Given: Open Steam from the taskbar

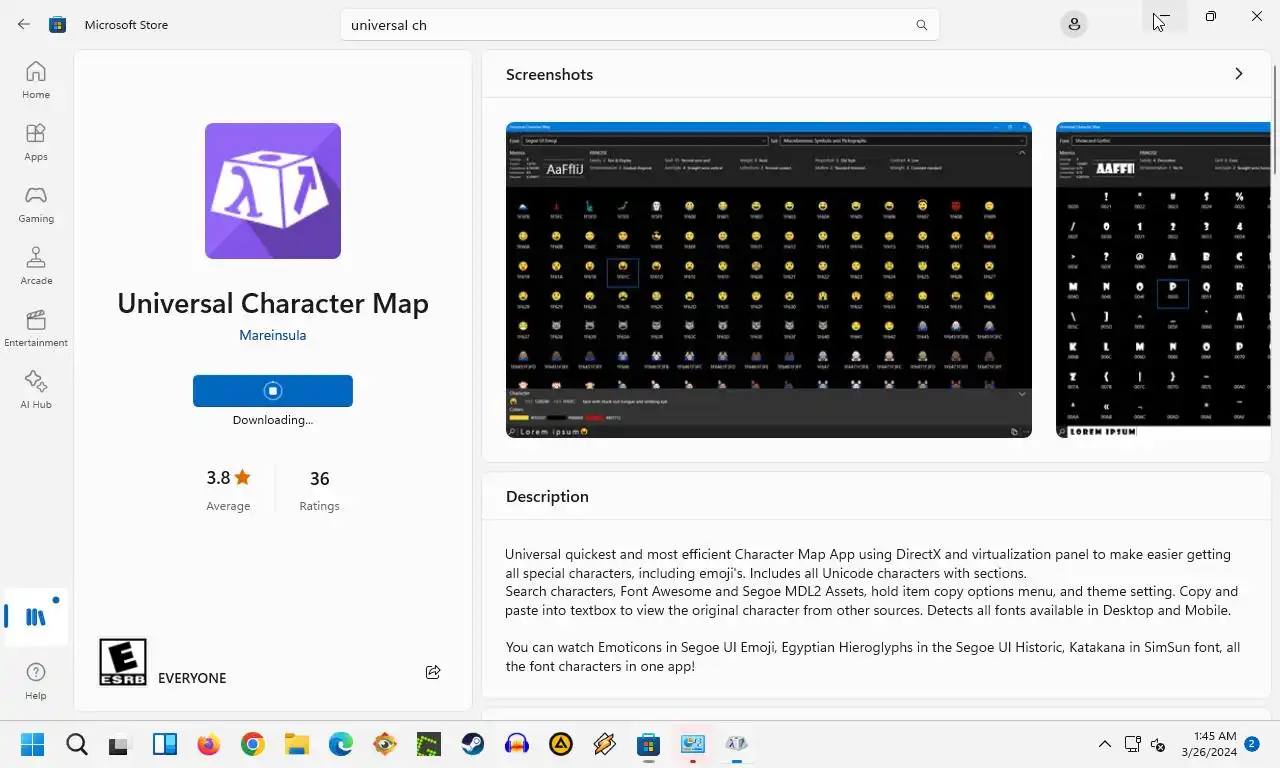Looking at the screenshot, I should [472, 744].
